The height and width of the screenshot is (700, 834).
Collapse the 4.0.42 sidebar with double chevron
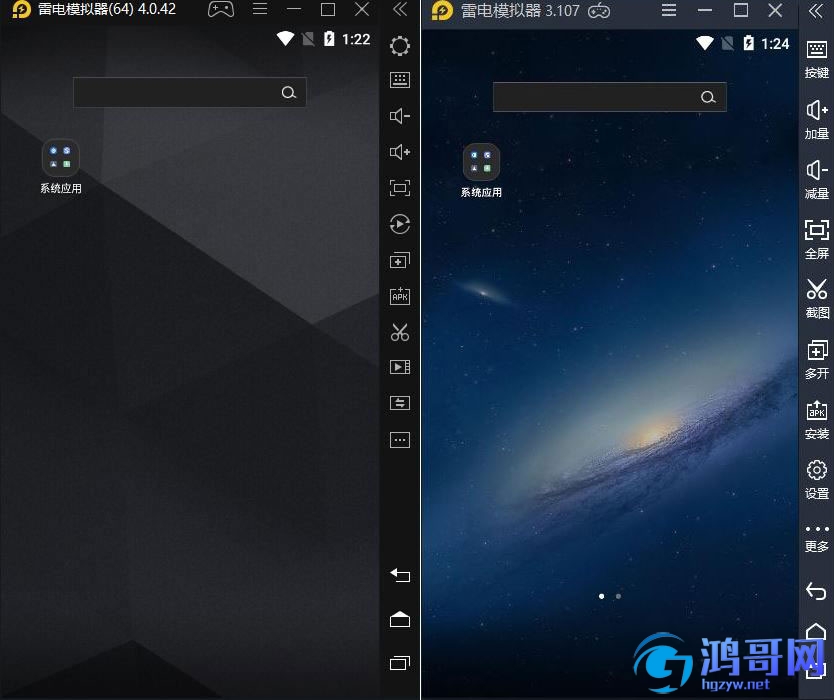400,9
